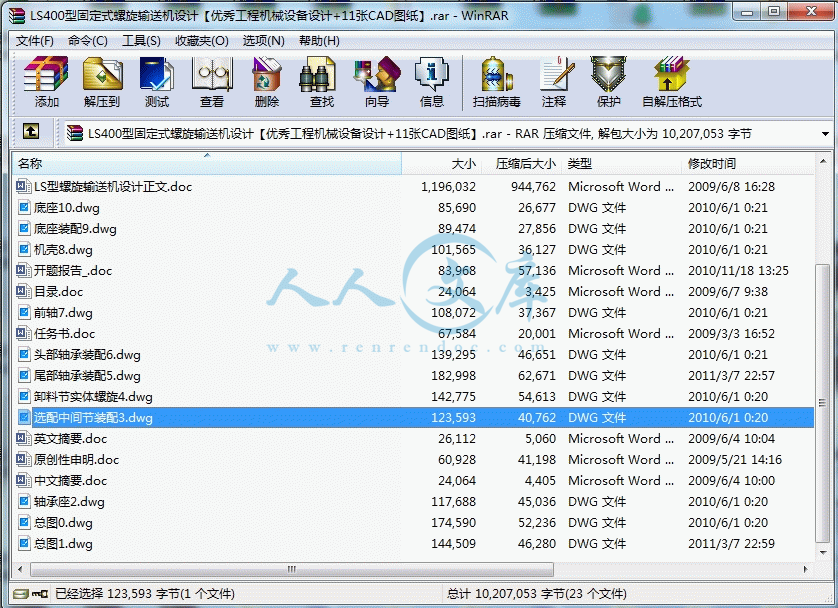The width and height of the screenshot is (838, 608).
Task: Go up one folder level button
Action: [x=30, y=131]
